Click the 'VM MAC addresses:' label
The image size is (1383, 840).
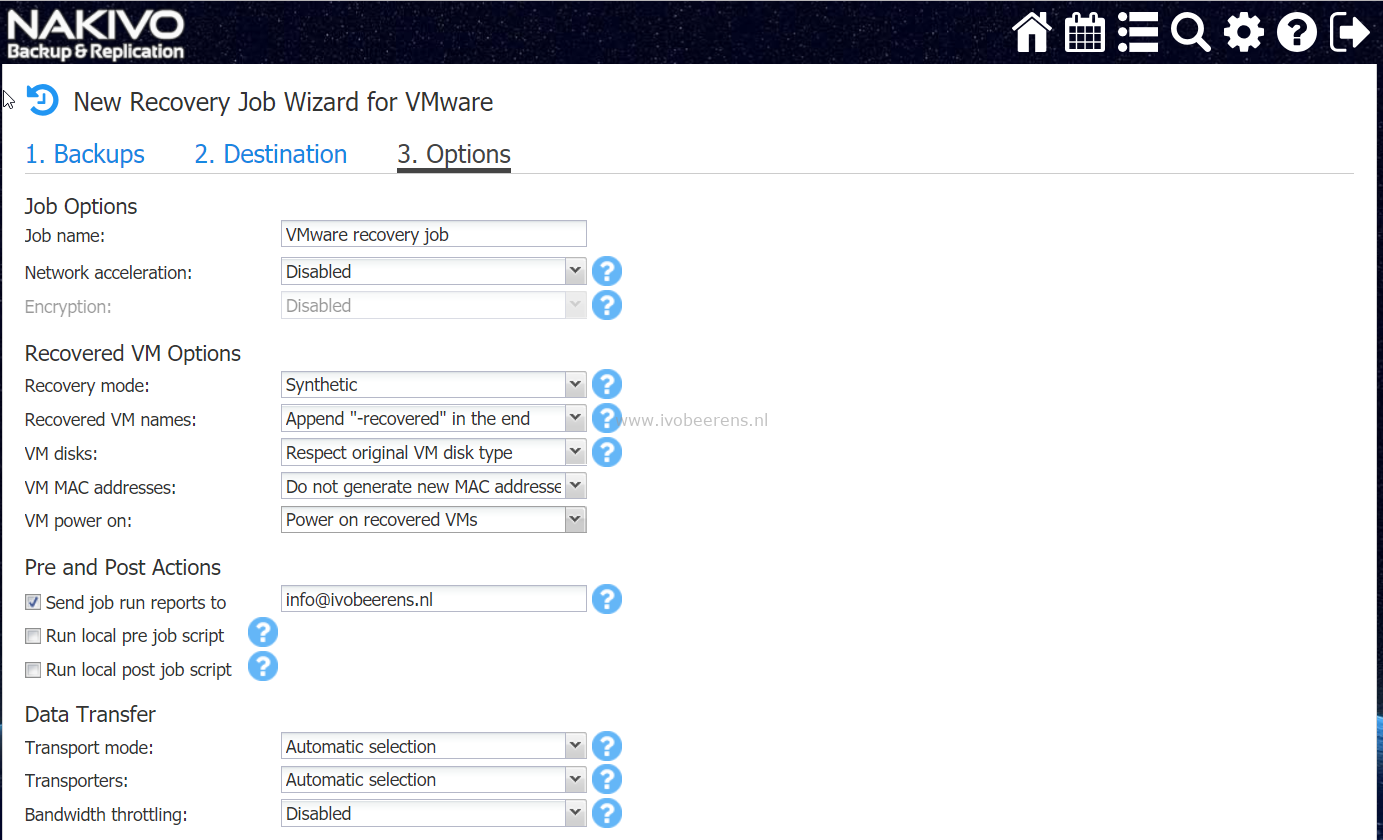100,488
